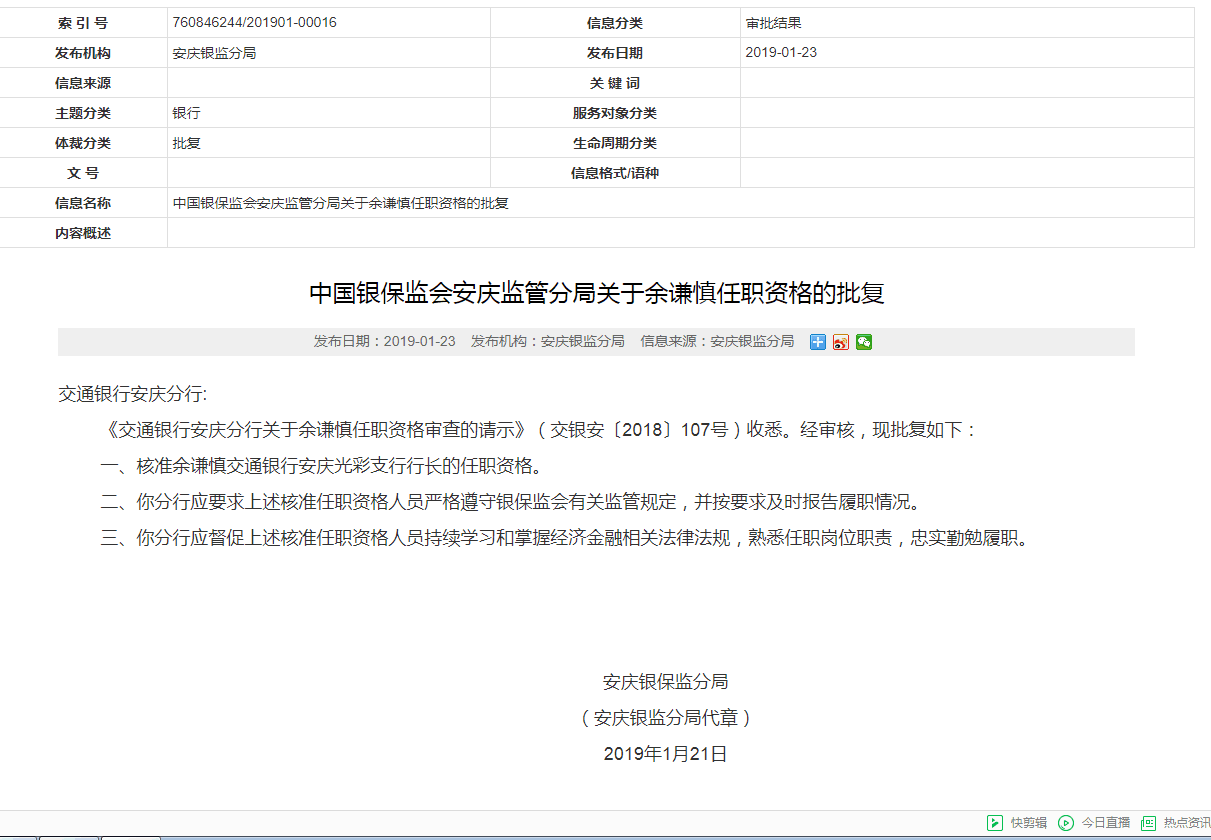Click the 信息分类 label cell
1211x840 pixels.
[615, 23]
